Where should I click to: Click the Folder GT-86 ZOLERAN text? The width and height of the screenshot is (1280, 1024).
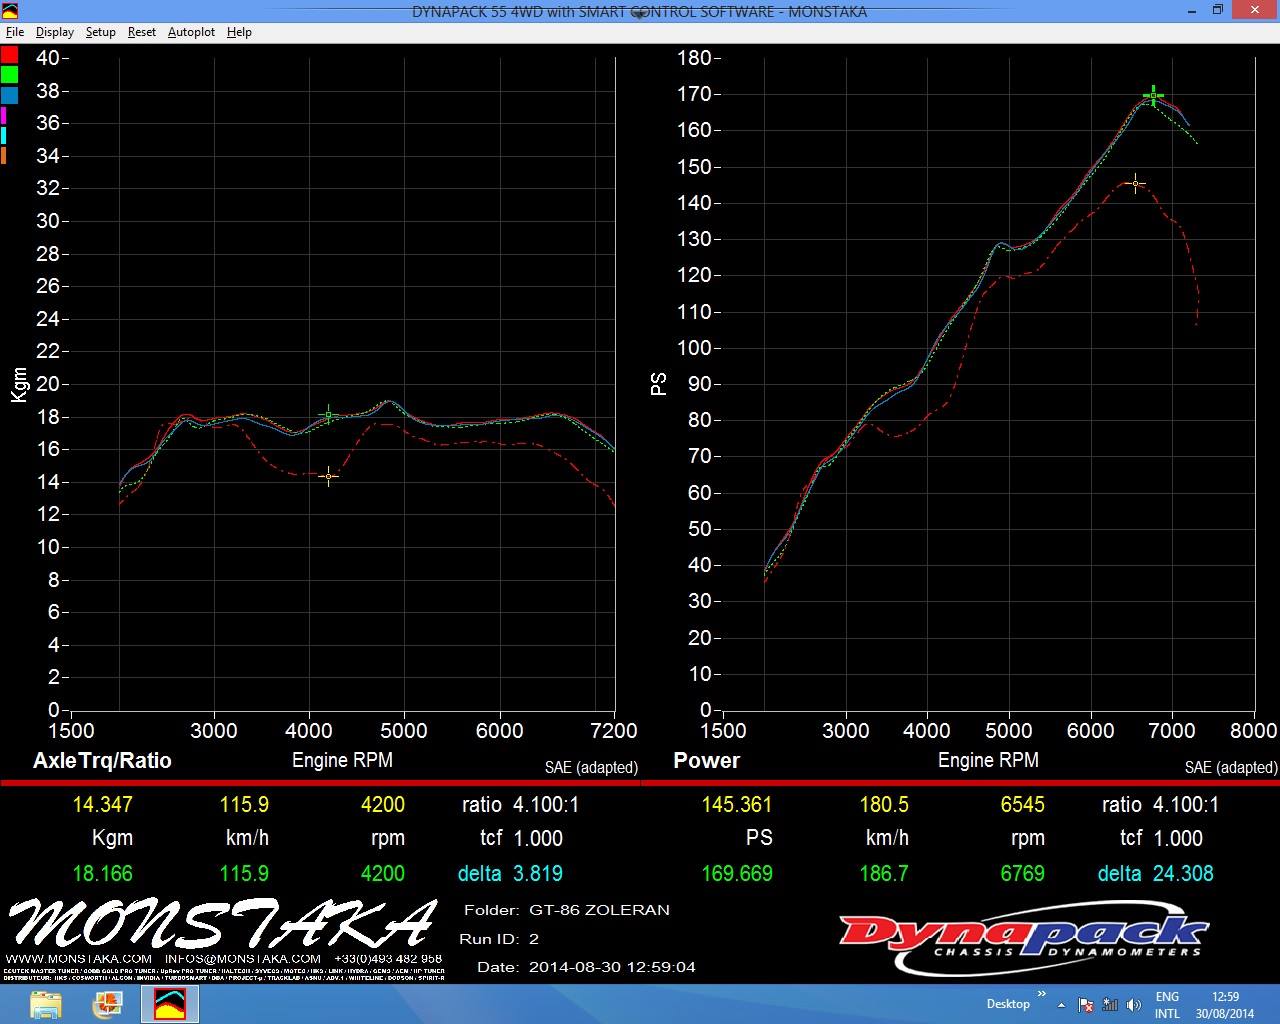[567, 910]
